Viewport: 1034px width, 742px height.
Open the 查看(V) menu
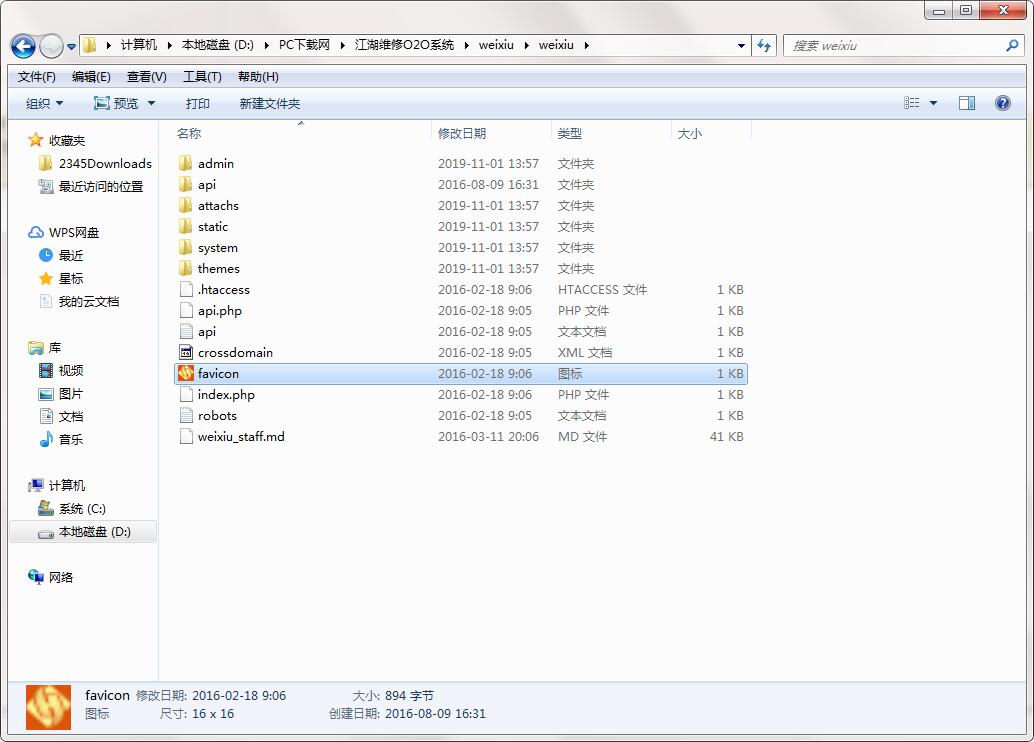pyautogui.click(x=146, y=77)
